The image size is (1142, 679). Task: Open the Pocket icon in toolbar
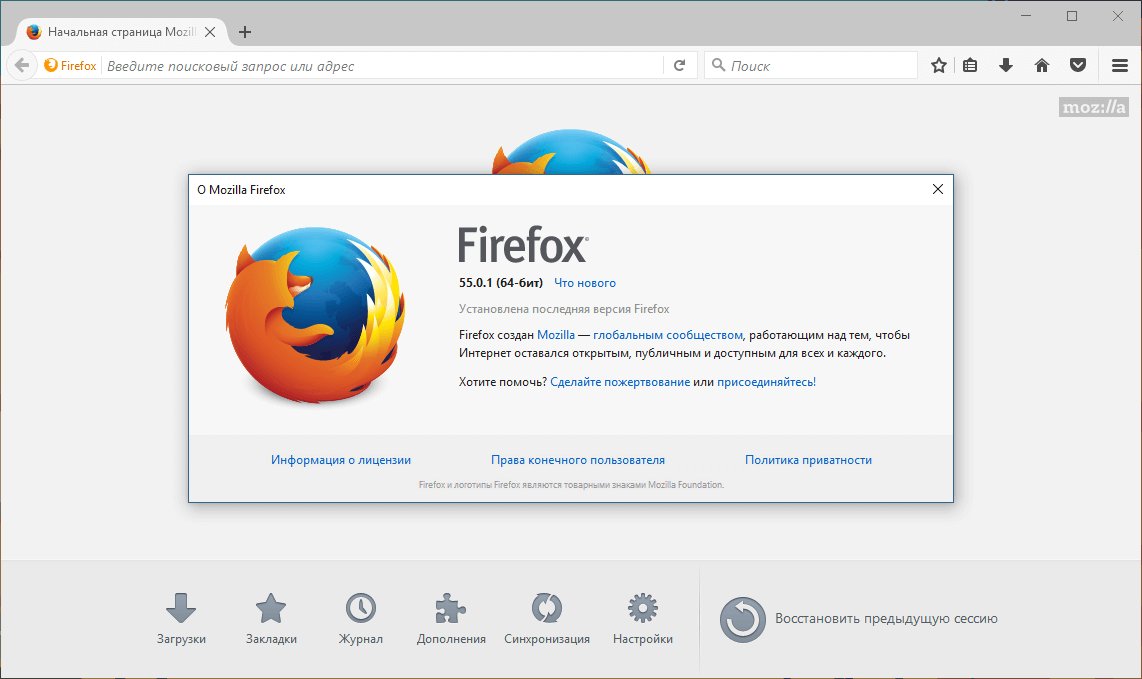click(x=1078, y=66)
